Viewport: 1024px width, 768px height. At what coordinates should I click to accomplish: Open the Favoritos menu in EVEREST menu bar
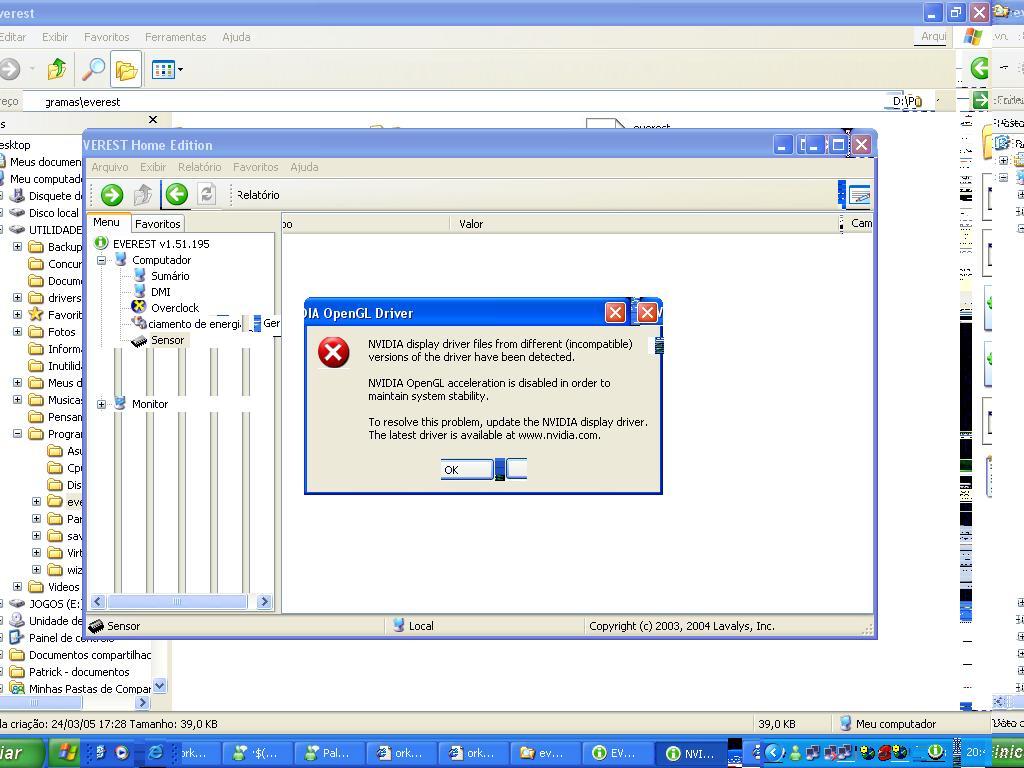pos(255,167)
